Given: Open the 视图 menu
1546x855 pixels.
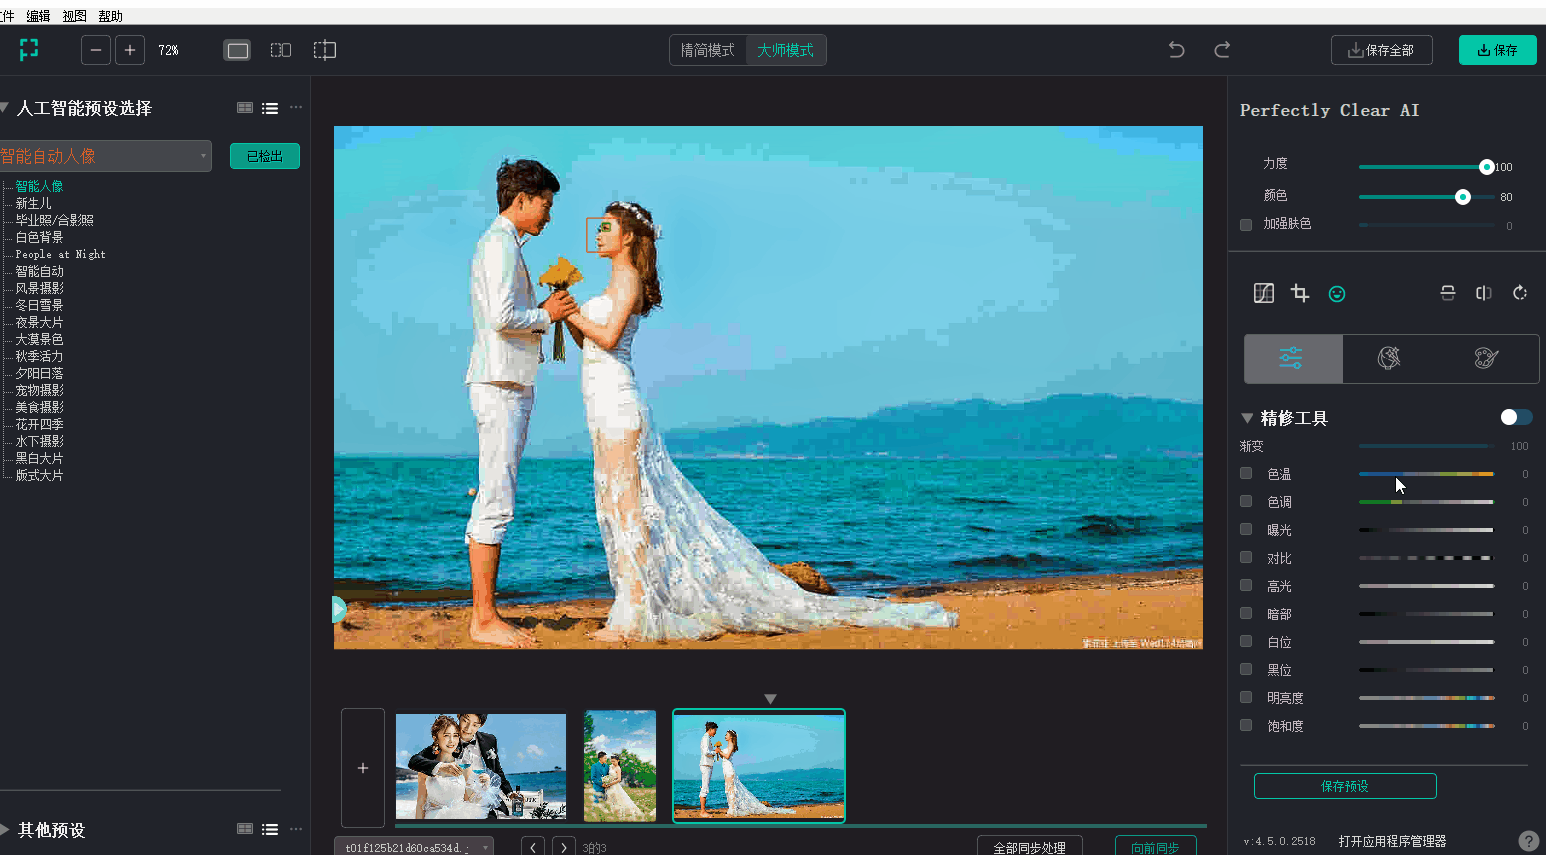Looking at the screenshot, I should [74, 16].
